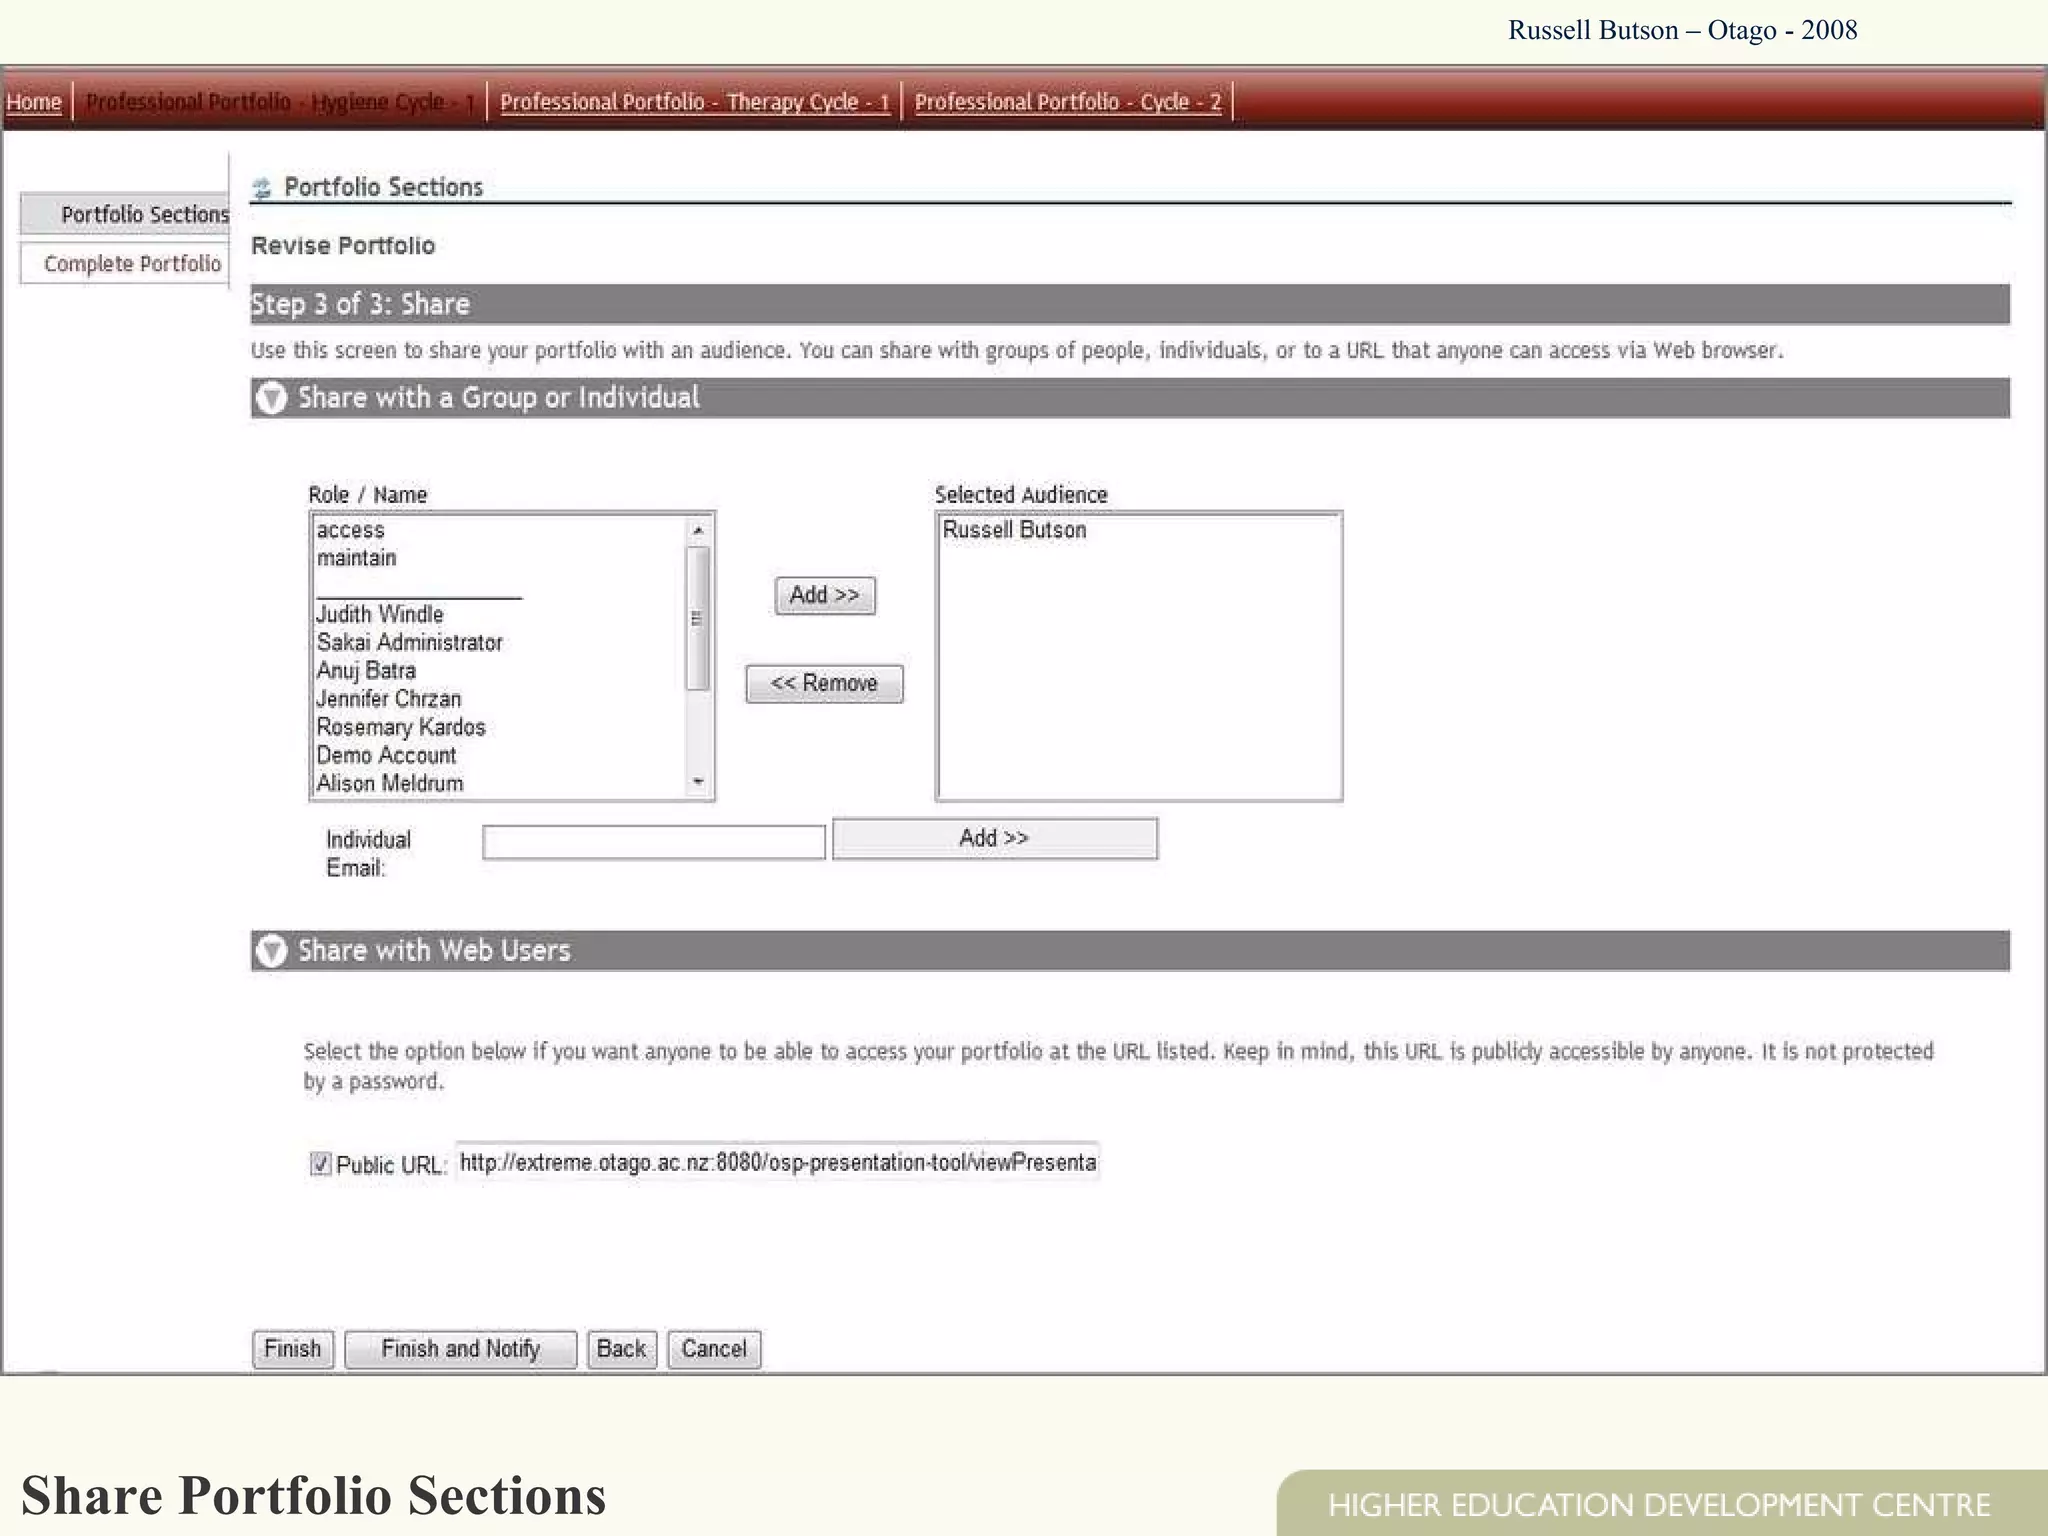Toggle the Public URL checkbox

click(x=320, y=1164)
